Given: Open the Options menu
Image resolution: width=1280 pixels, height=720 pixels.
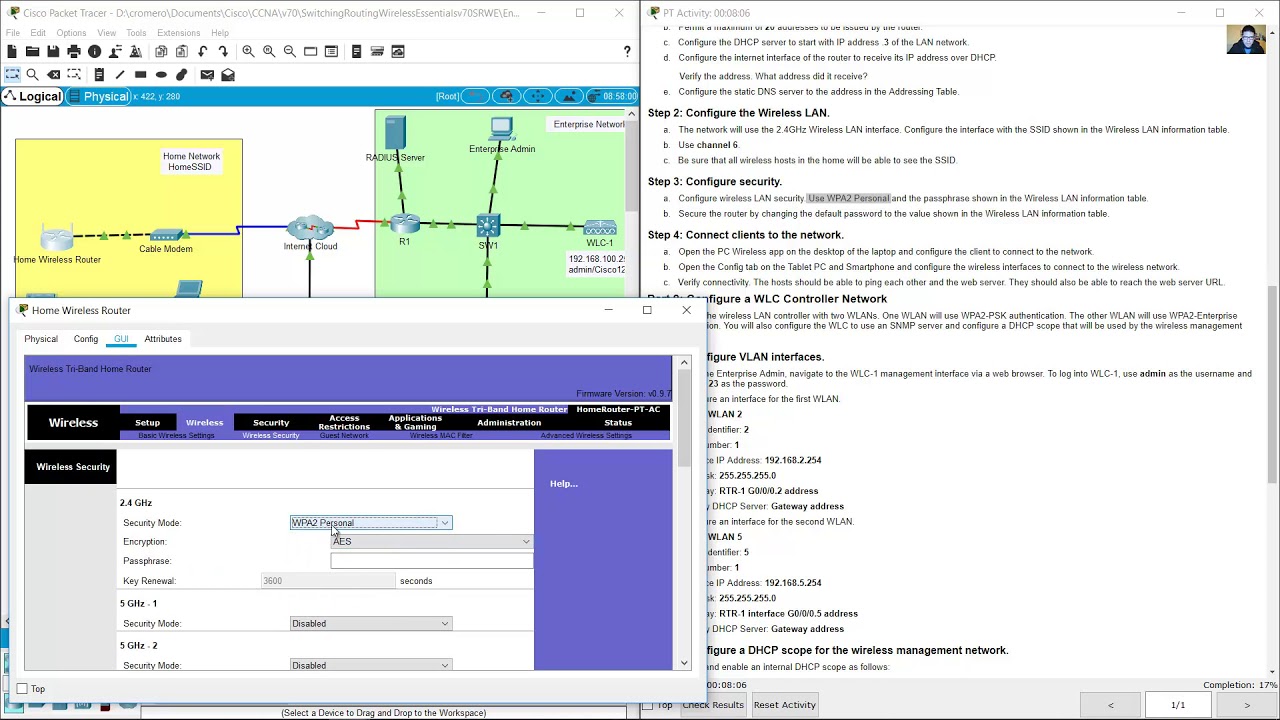Looking at the screenshot, I should point(71,33).
